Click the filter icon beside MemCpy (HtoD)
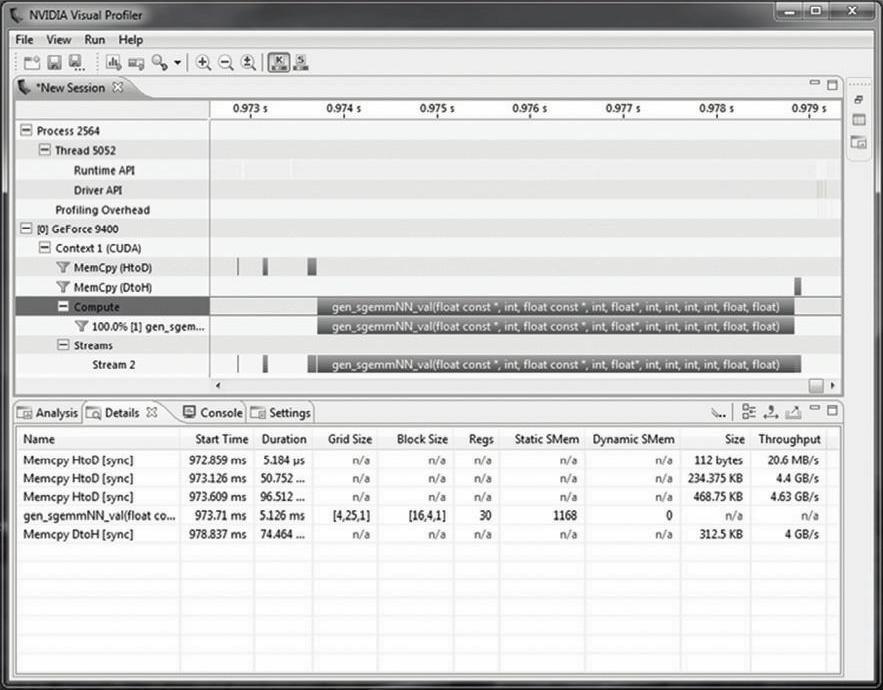Screen dimensions: 883x690 [63, 268]
